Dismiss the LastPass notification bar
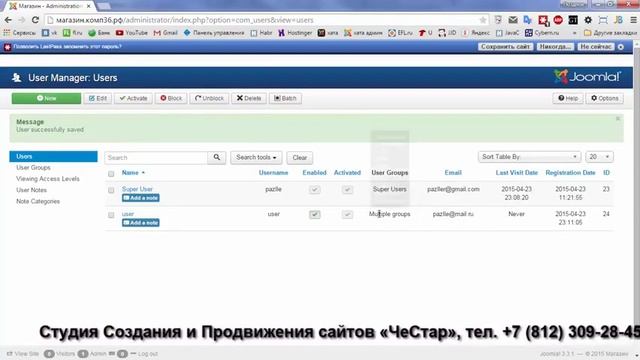 tap(621, 47)
